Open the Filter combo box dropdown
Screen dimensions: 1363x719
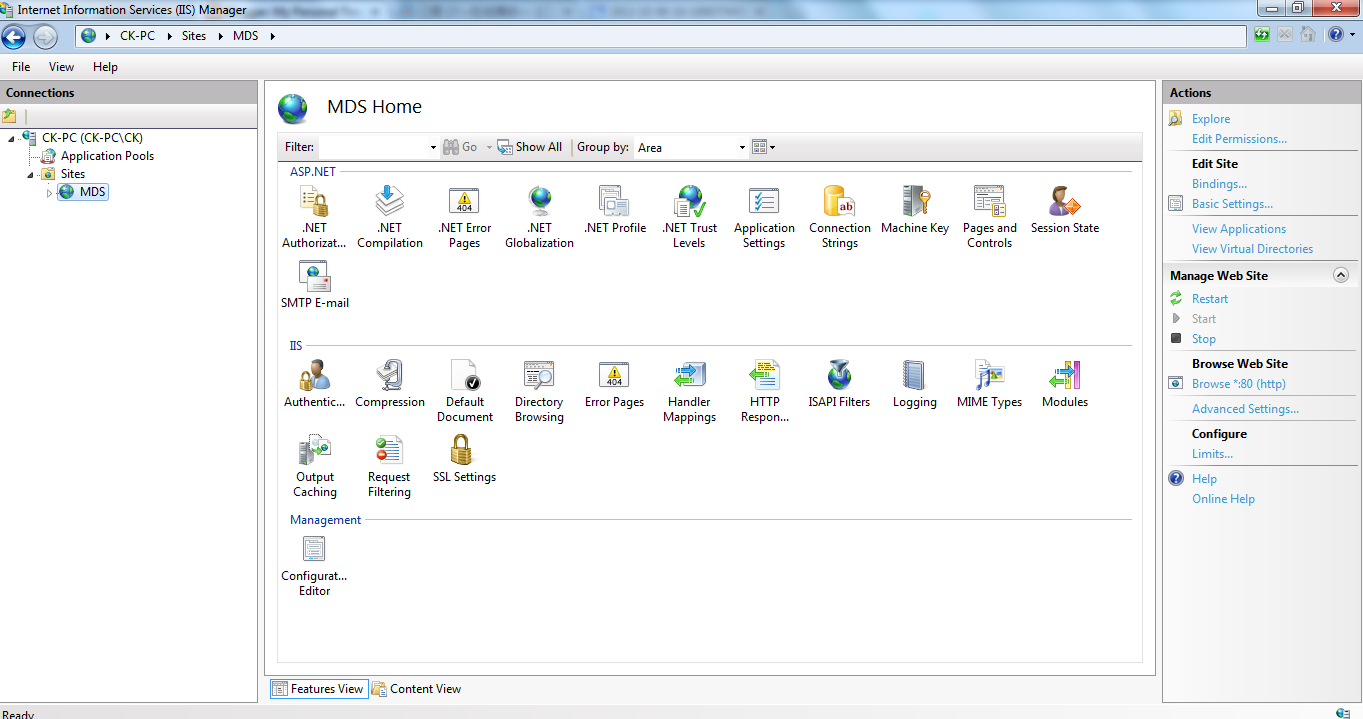click(433, 147)
